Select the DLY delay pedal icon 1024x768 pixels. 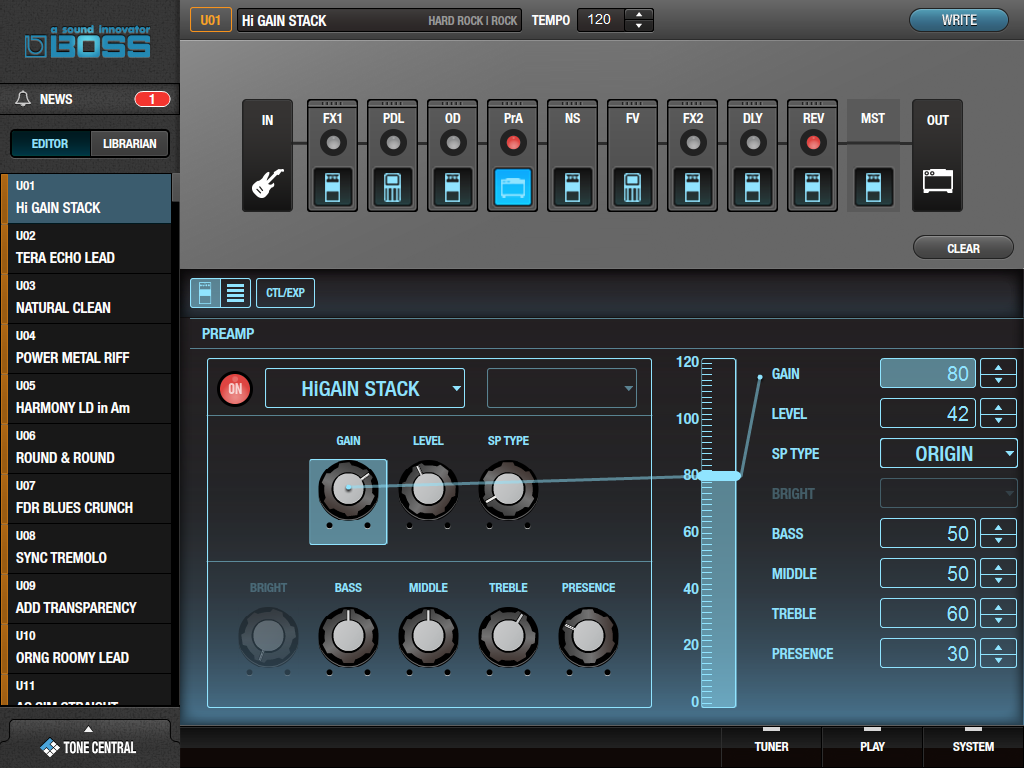(x=752, y=187)
